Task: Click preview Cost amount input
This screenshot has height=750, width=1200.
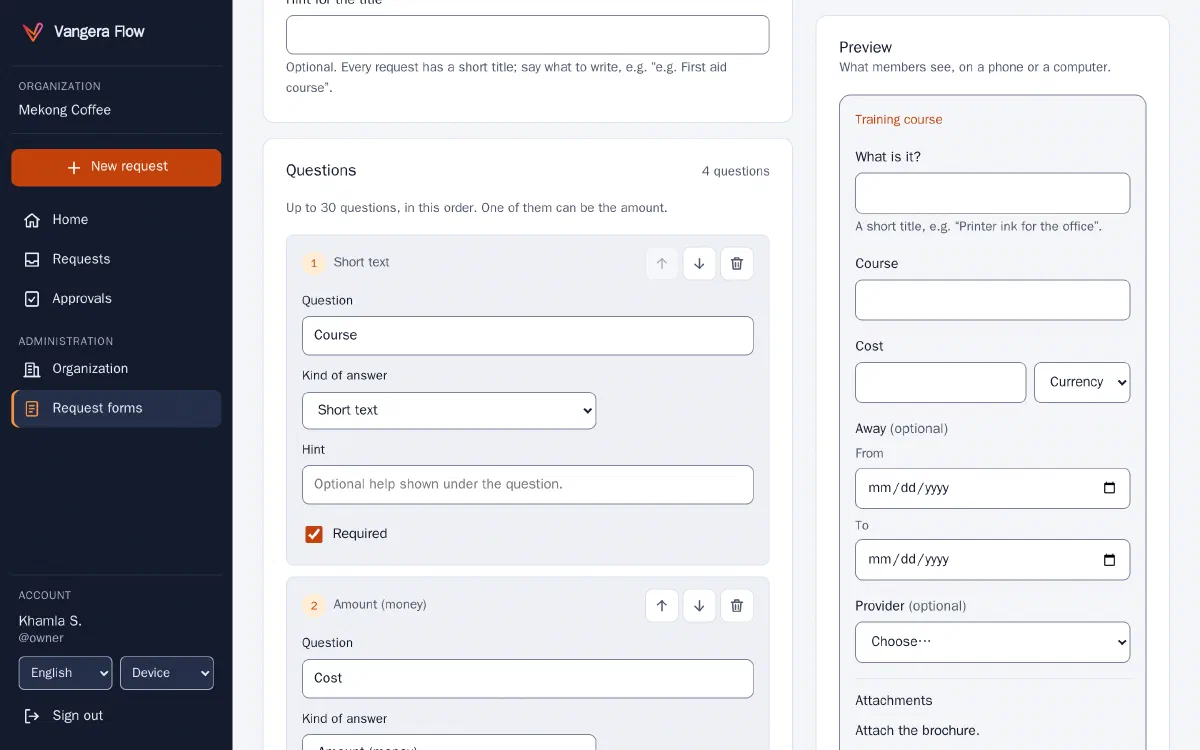Action: tap(940, 382)
